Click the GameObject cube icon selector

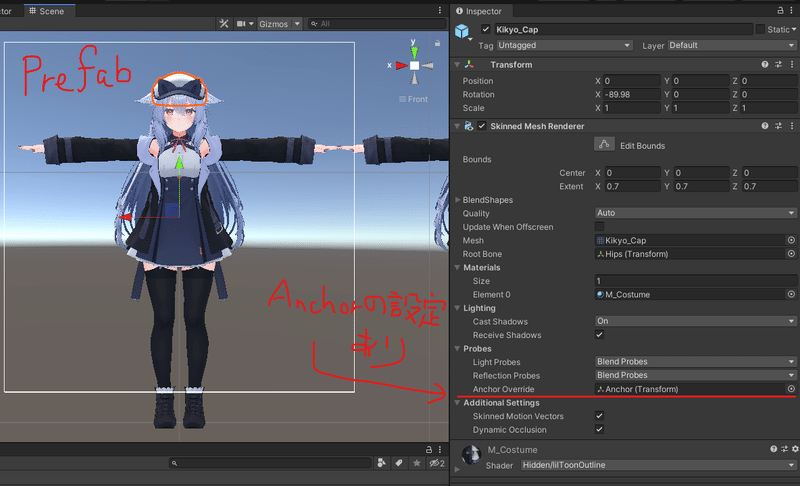(462, 32)
